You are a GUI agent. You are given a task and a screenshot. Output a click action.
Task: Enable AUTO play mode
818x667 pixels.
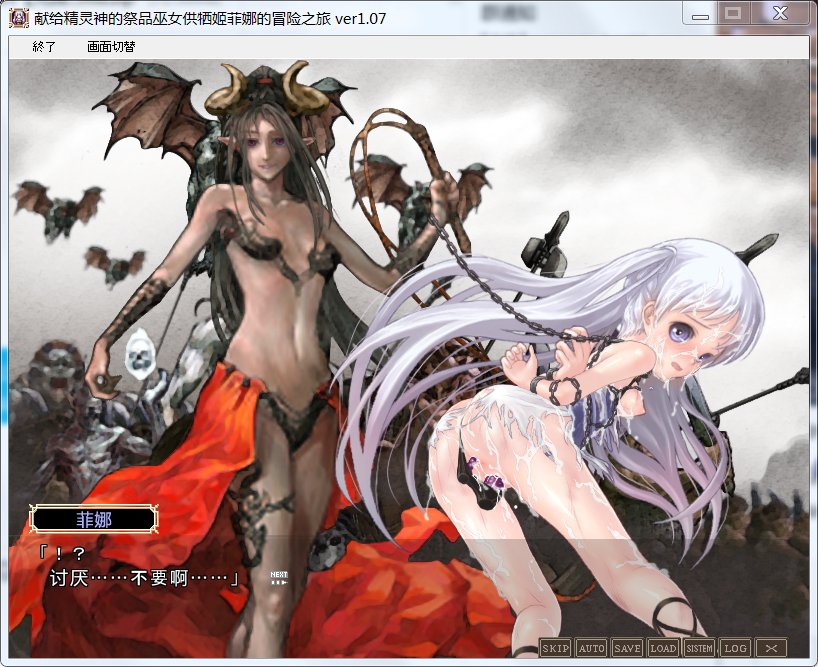point(591,648)
